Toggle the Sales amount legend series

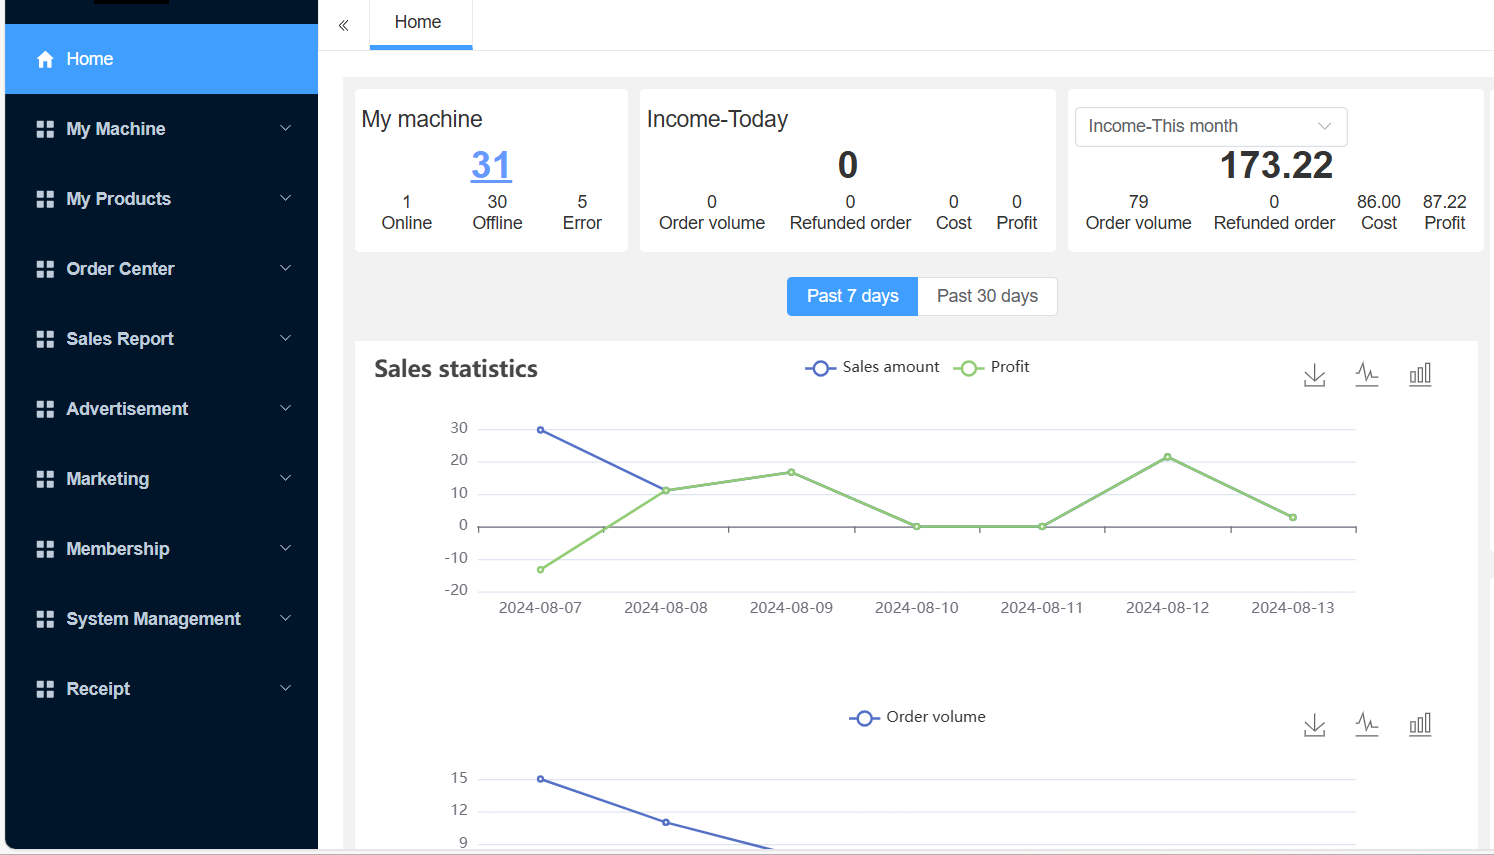coord(872,367)
